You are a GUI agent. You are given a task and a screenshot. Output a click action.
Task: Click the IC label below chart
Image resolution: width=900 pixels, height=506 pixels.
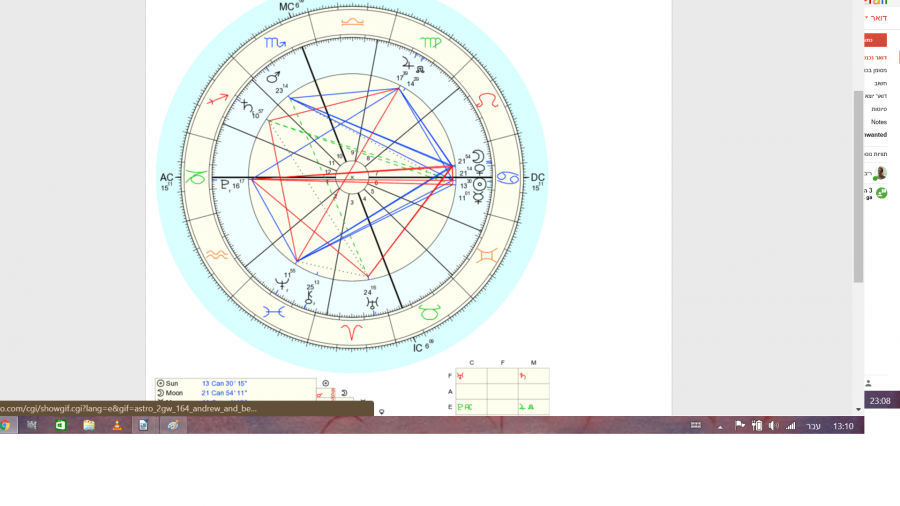coord(418,348)
